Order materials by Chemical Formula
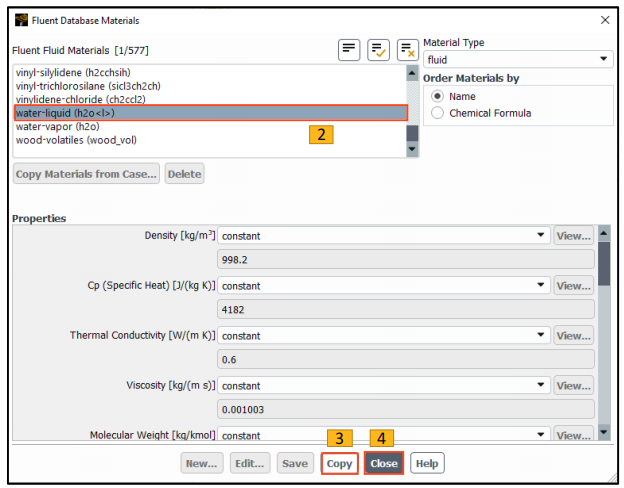Image resolution: width=624 pixels, height=488 pixels. [437, 113]
